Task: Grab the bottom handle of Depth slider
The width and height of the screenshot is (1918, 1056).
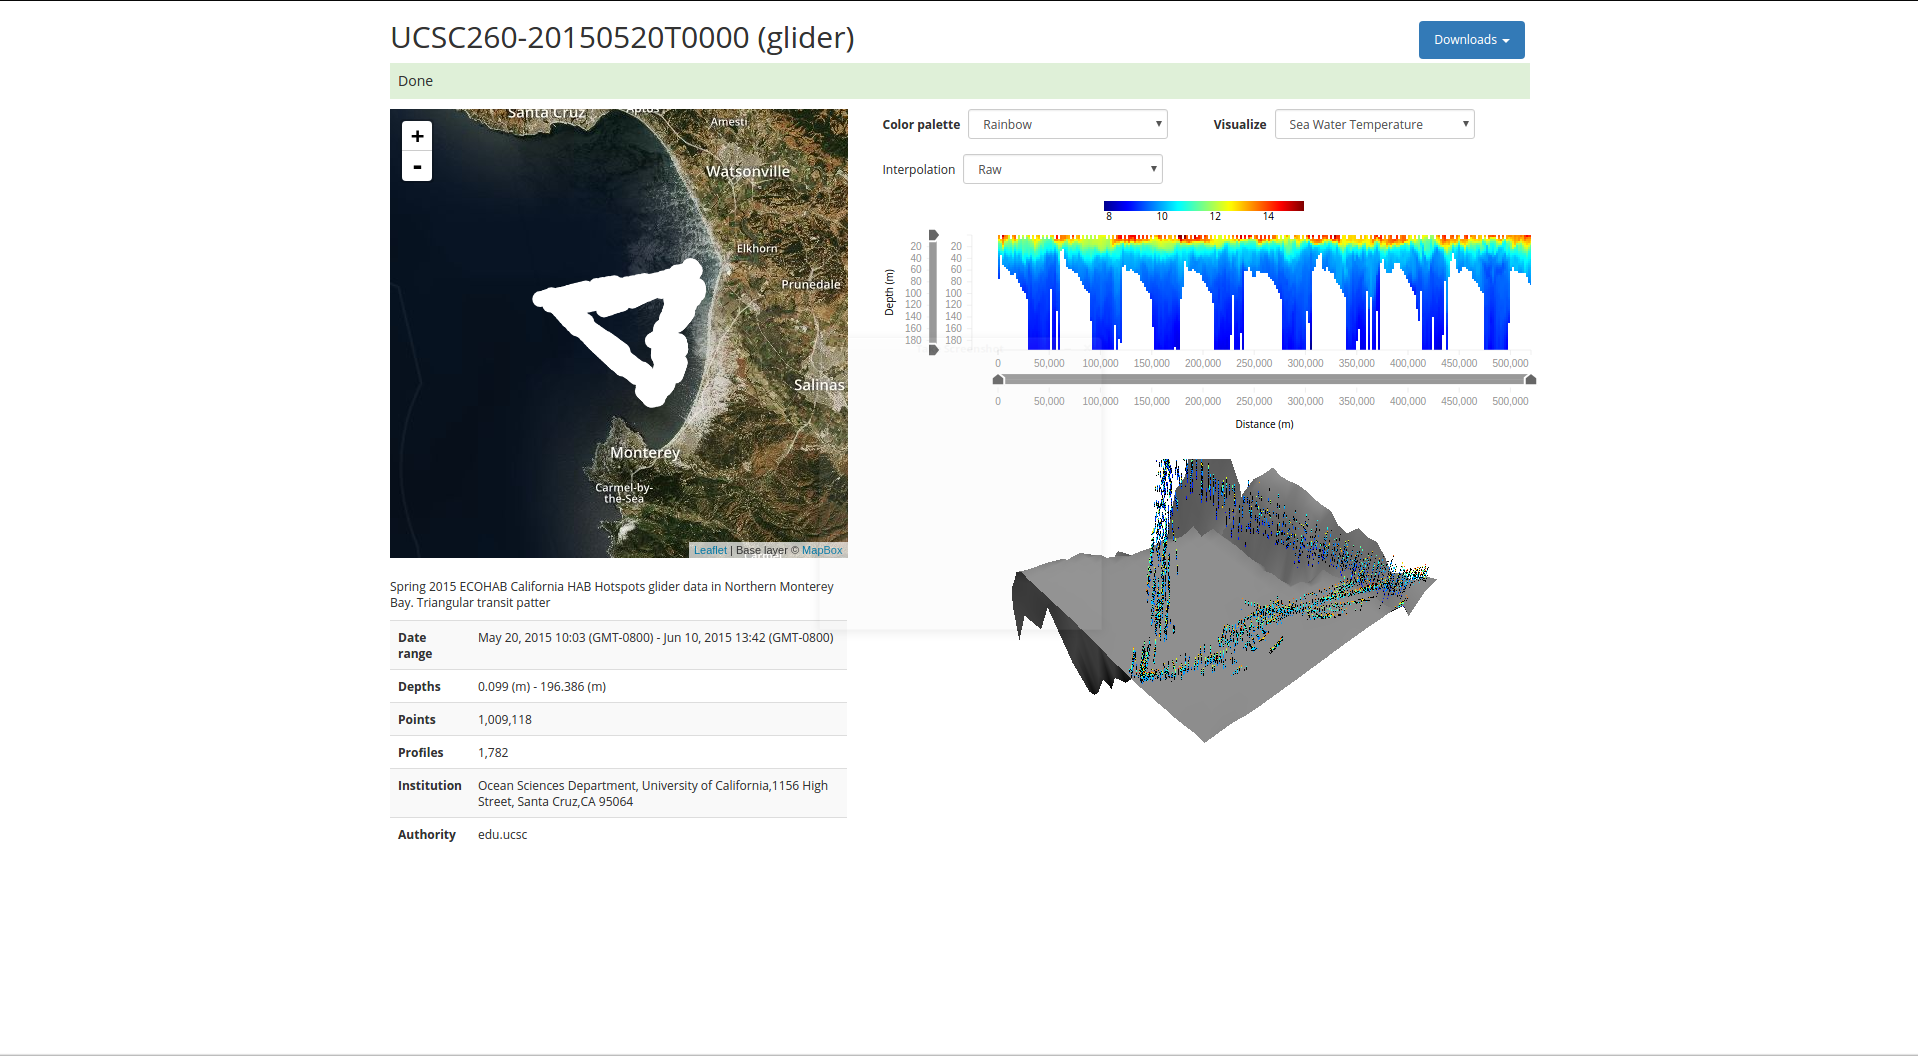Action: 934,350
